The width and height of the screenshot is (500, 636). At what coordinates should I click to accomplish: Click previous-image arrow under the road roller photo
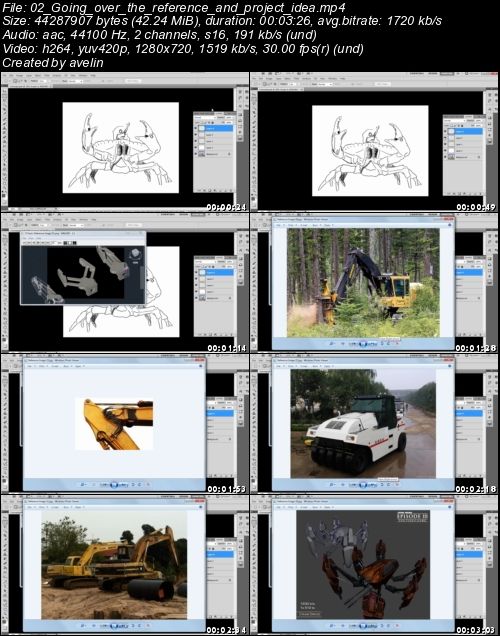coord(356,485)
